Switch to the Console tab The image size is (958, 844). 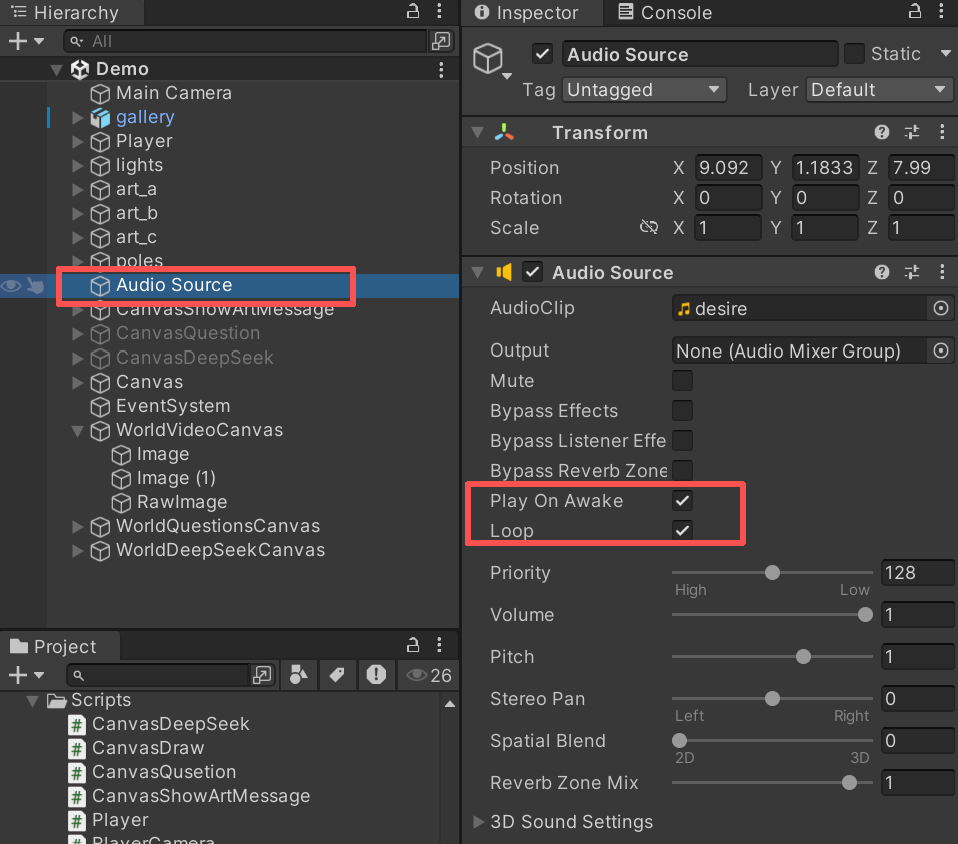point(665,12)
